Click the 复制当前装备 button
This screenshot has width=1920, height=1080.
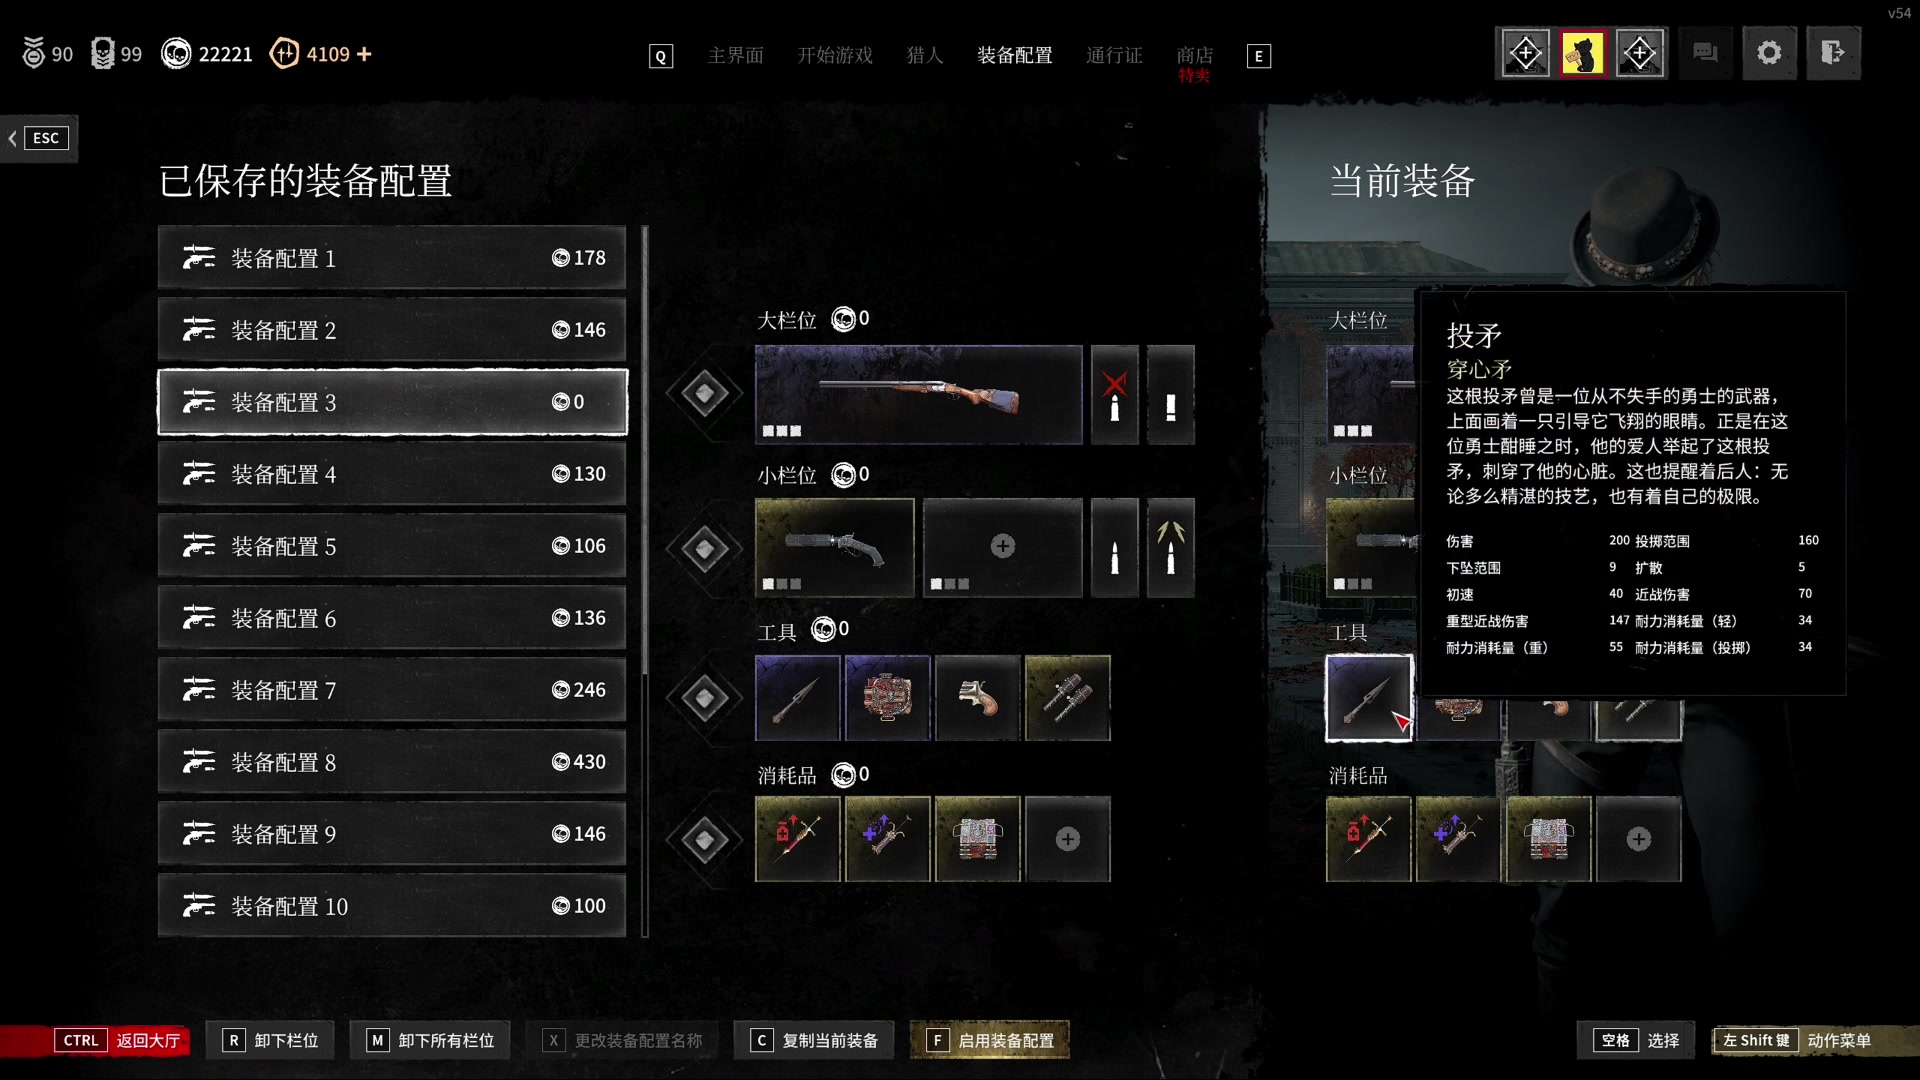(x=814, y=1040)
